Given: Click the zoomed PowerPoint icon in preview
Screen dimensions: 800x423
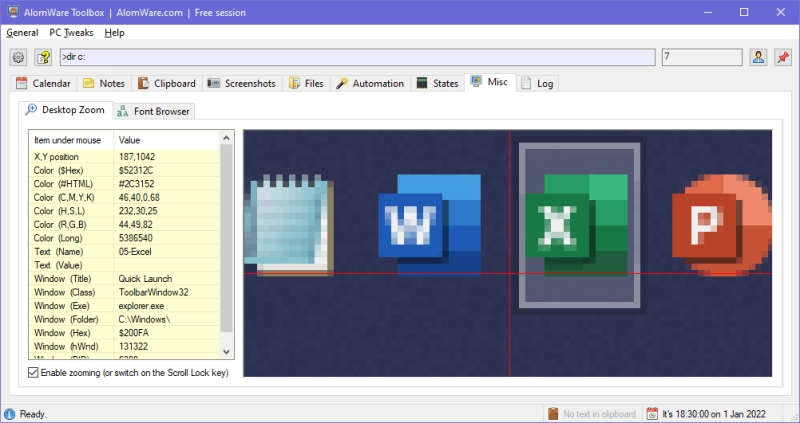Looking at the screenshot, I should (x=721, y=225).
